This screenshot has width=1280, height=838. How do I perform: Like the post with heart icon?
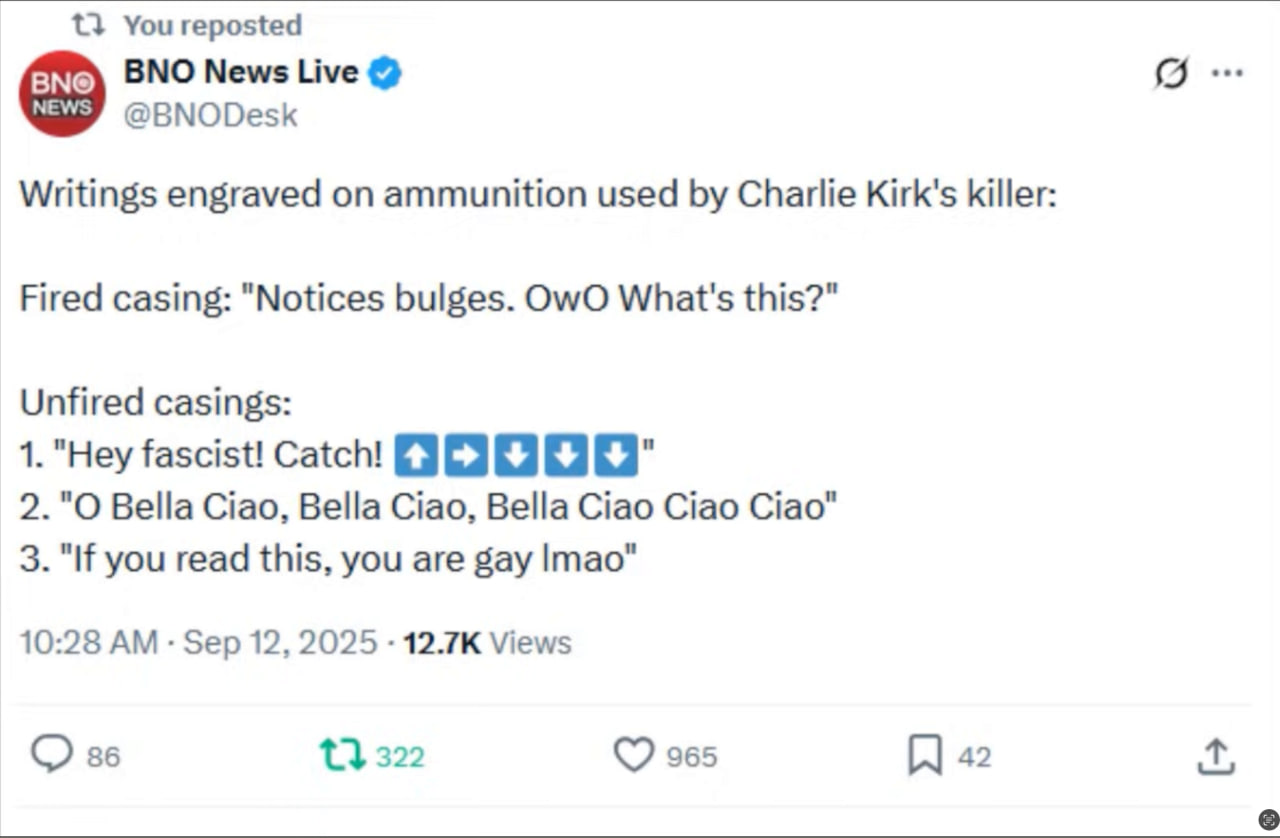point(633,755)
